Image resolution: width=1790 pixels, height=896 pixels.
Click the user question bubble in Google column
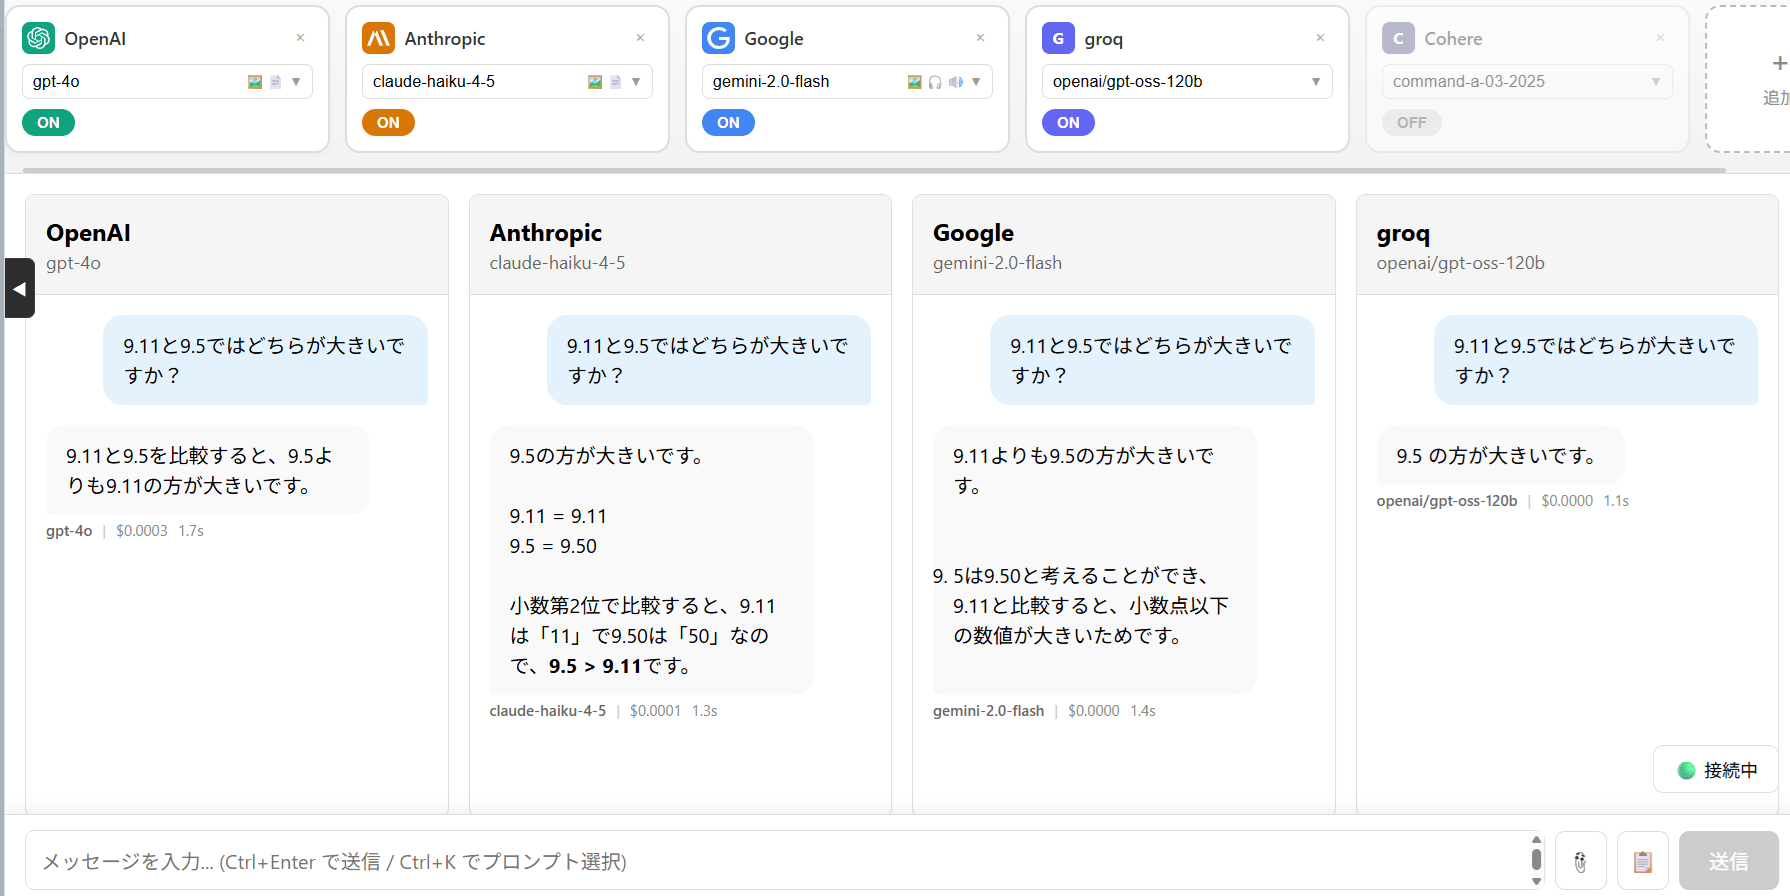(1152, 360)
